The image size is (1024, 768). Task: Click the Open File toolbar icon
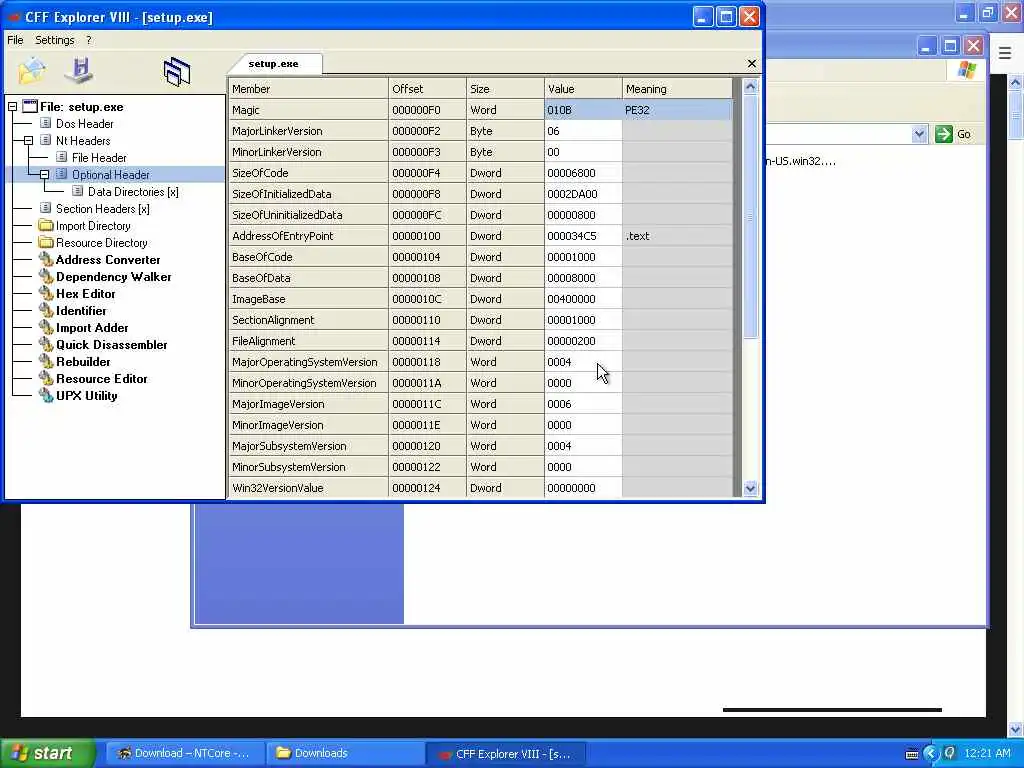31,71
